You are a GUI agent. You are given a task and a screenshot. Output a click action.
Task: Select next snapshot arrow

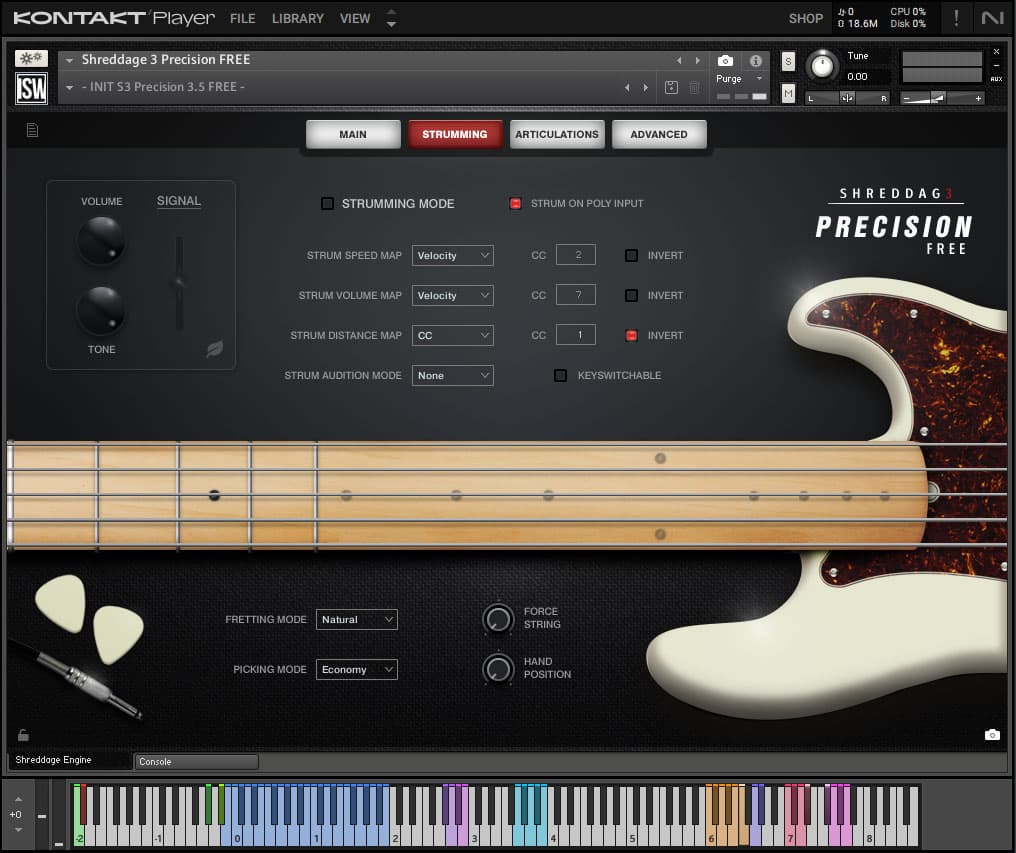pos(645,88)
